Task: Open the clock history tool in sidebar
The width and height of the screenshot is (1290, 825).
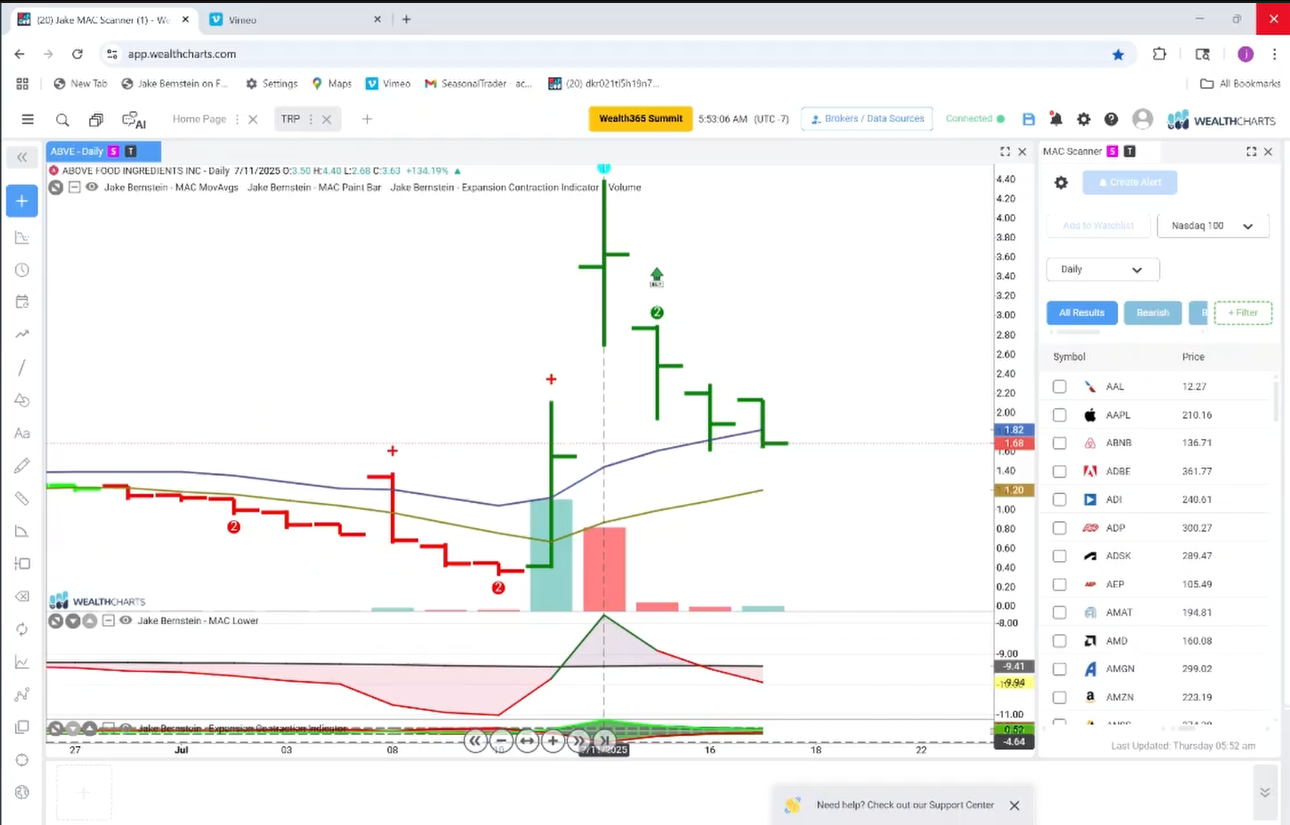Action: [x=22, y=270]
